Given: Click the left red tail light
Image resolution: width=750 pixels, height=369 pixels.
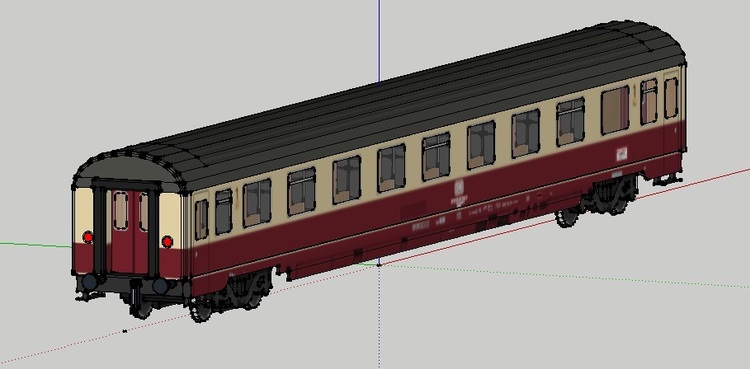Looking at the screenshot, I should (x=88, y=236).
